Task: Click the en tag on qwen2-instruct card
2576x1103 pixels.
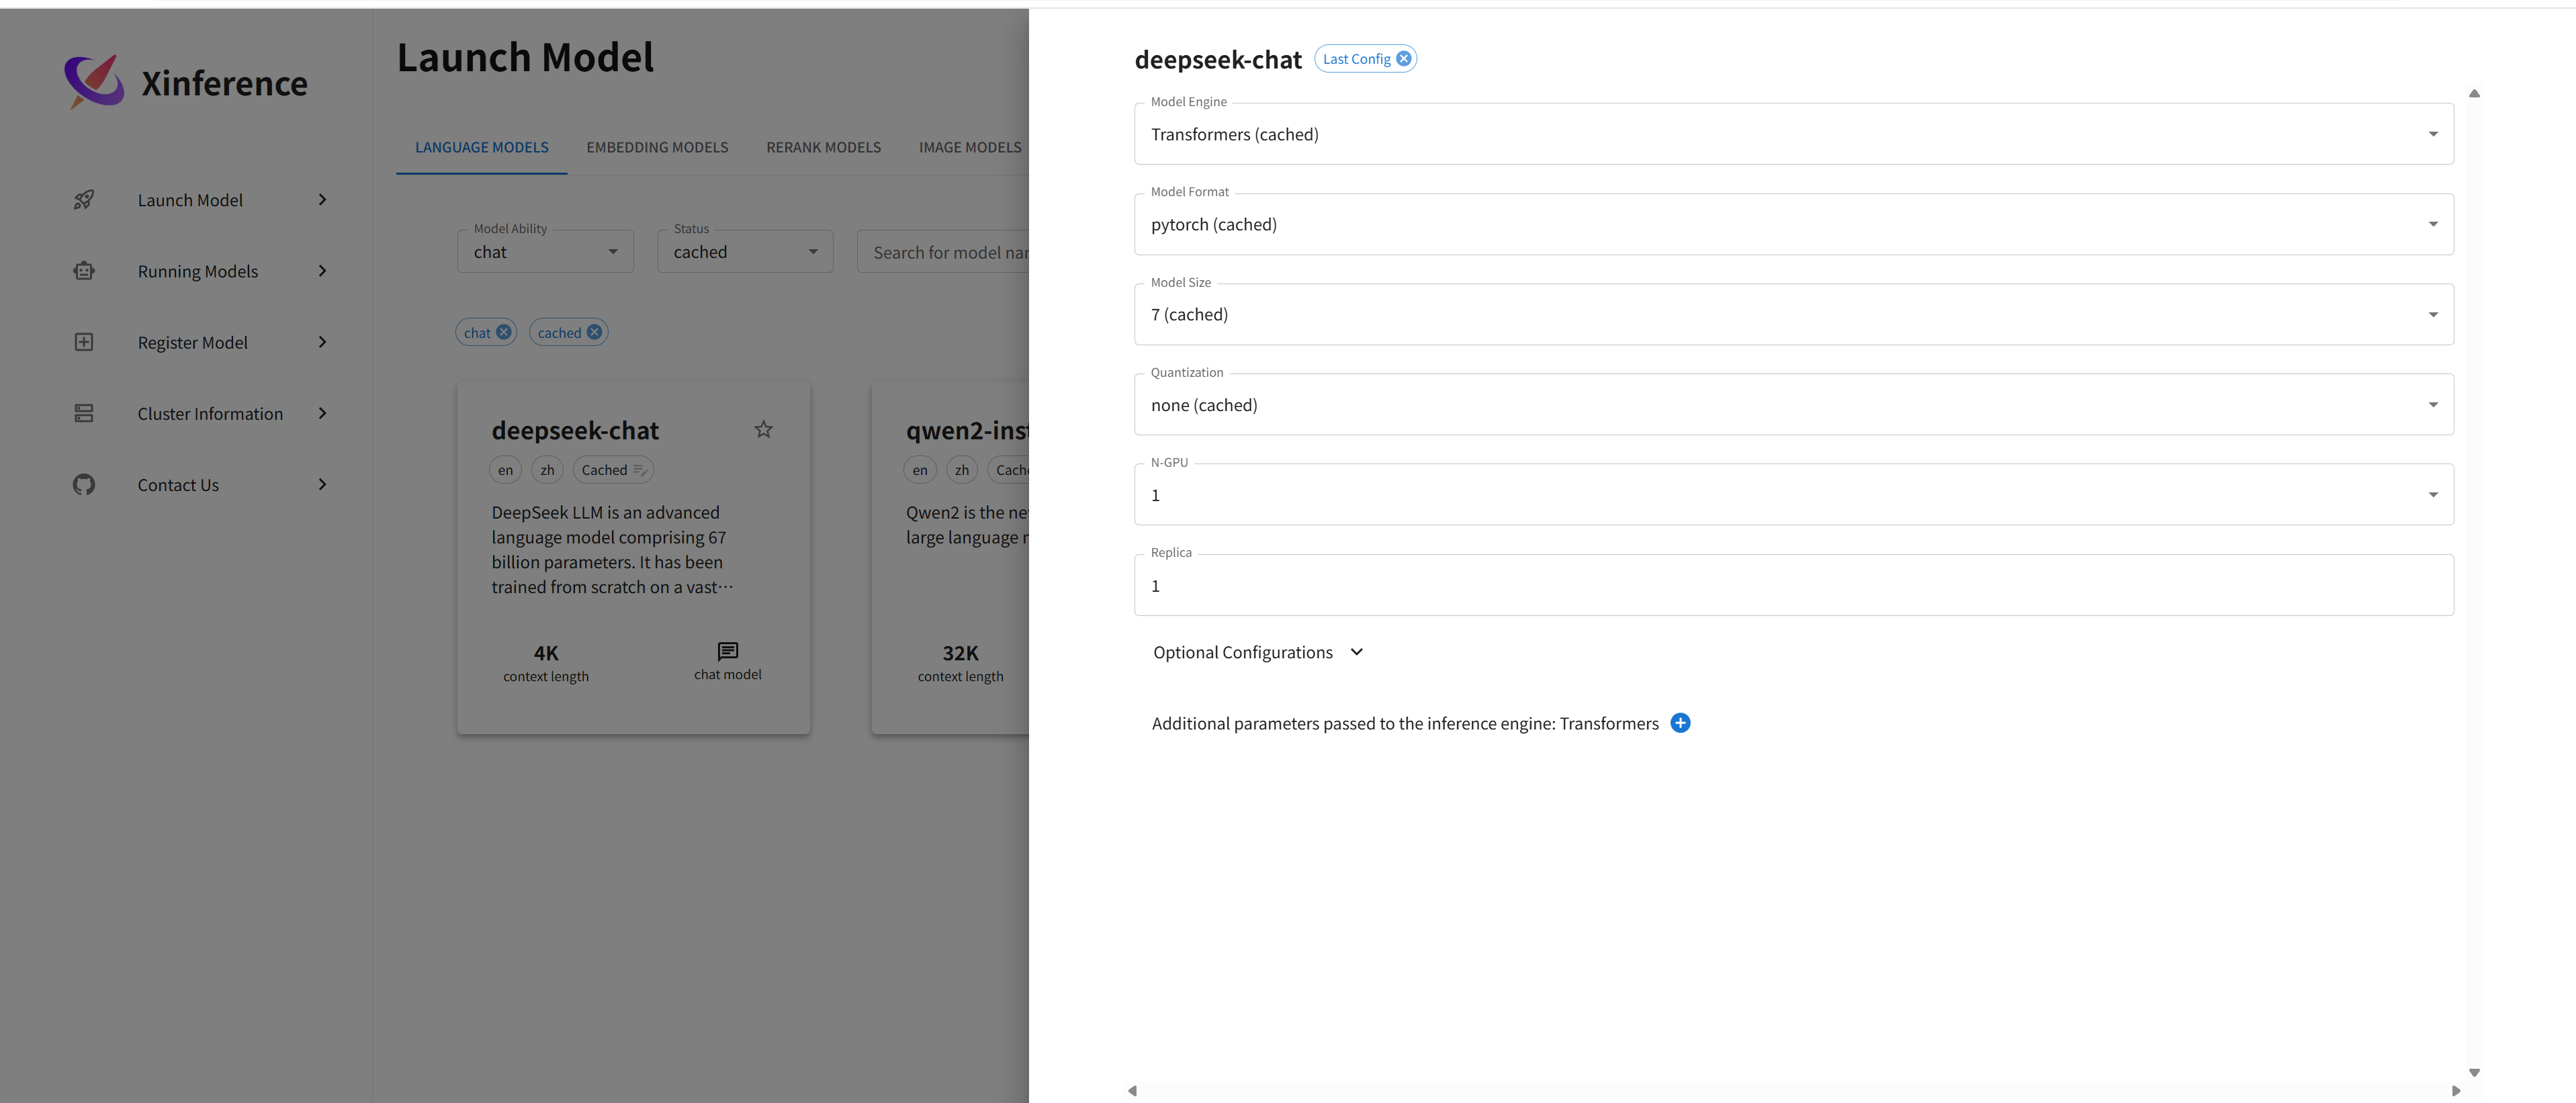Action: 920,470
